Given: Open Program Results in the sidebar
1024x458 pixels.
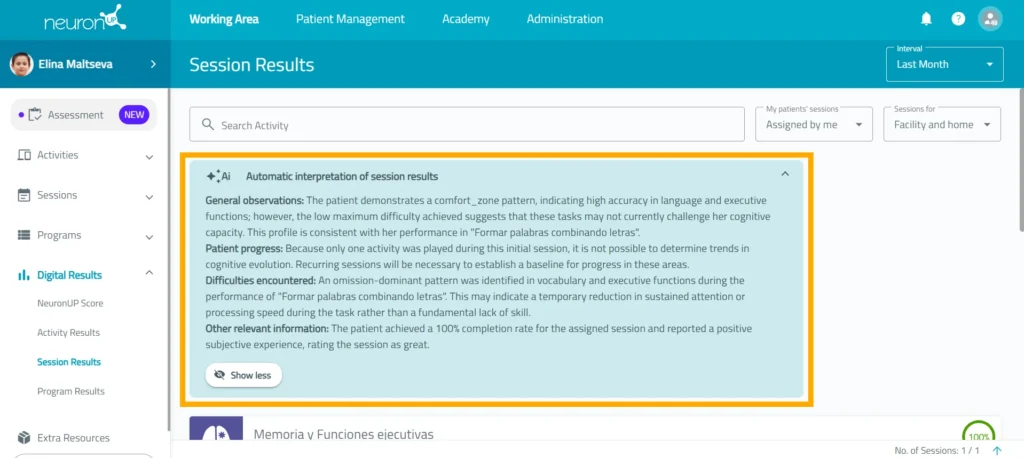Looking at the screenshot, I should click(71, 391).
